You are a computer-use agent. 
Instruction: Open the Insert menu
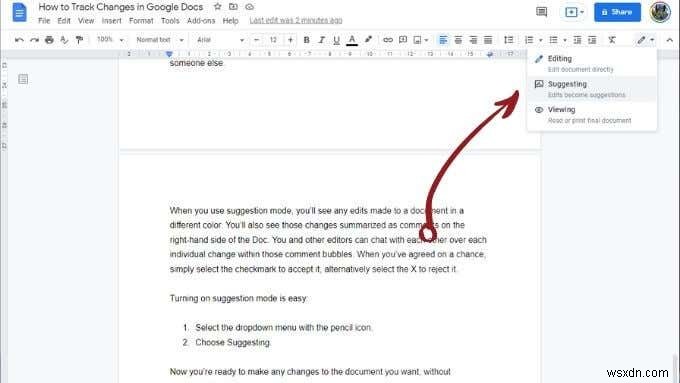[111, 20]
